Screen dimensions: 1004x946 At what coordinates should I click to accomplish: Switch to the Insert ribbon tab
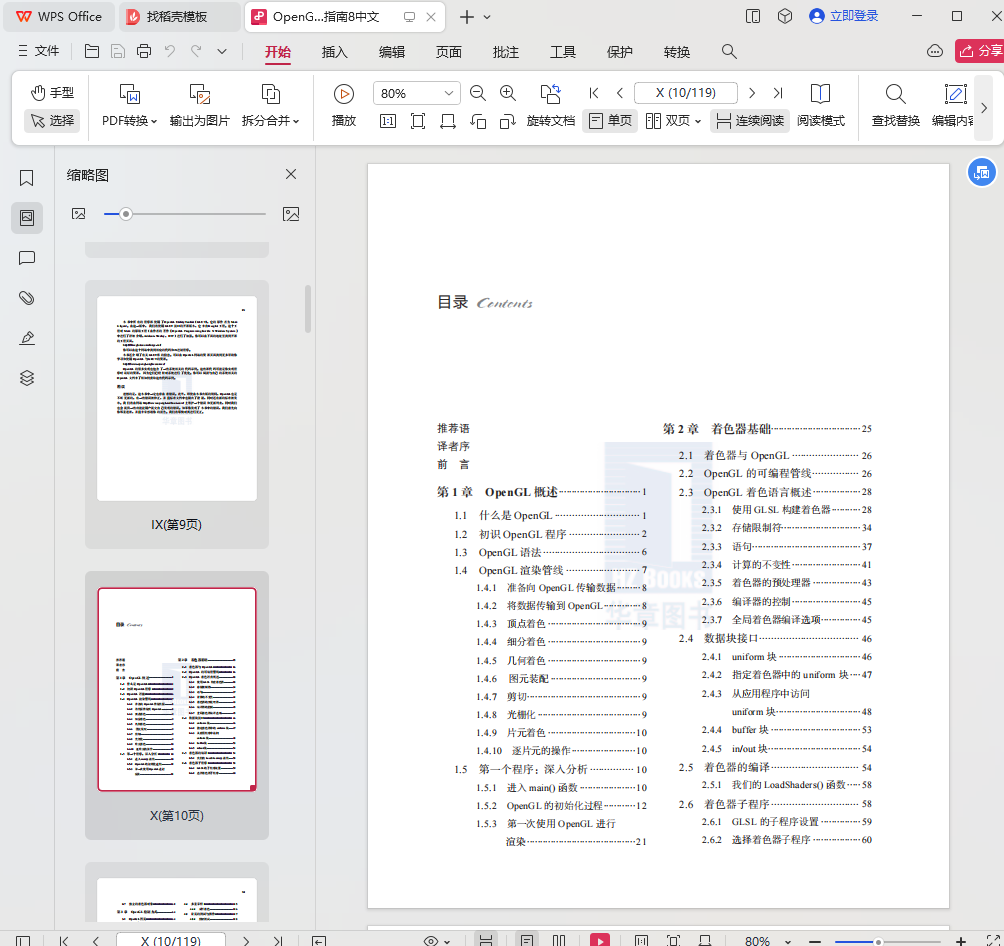coord(334,52)
